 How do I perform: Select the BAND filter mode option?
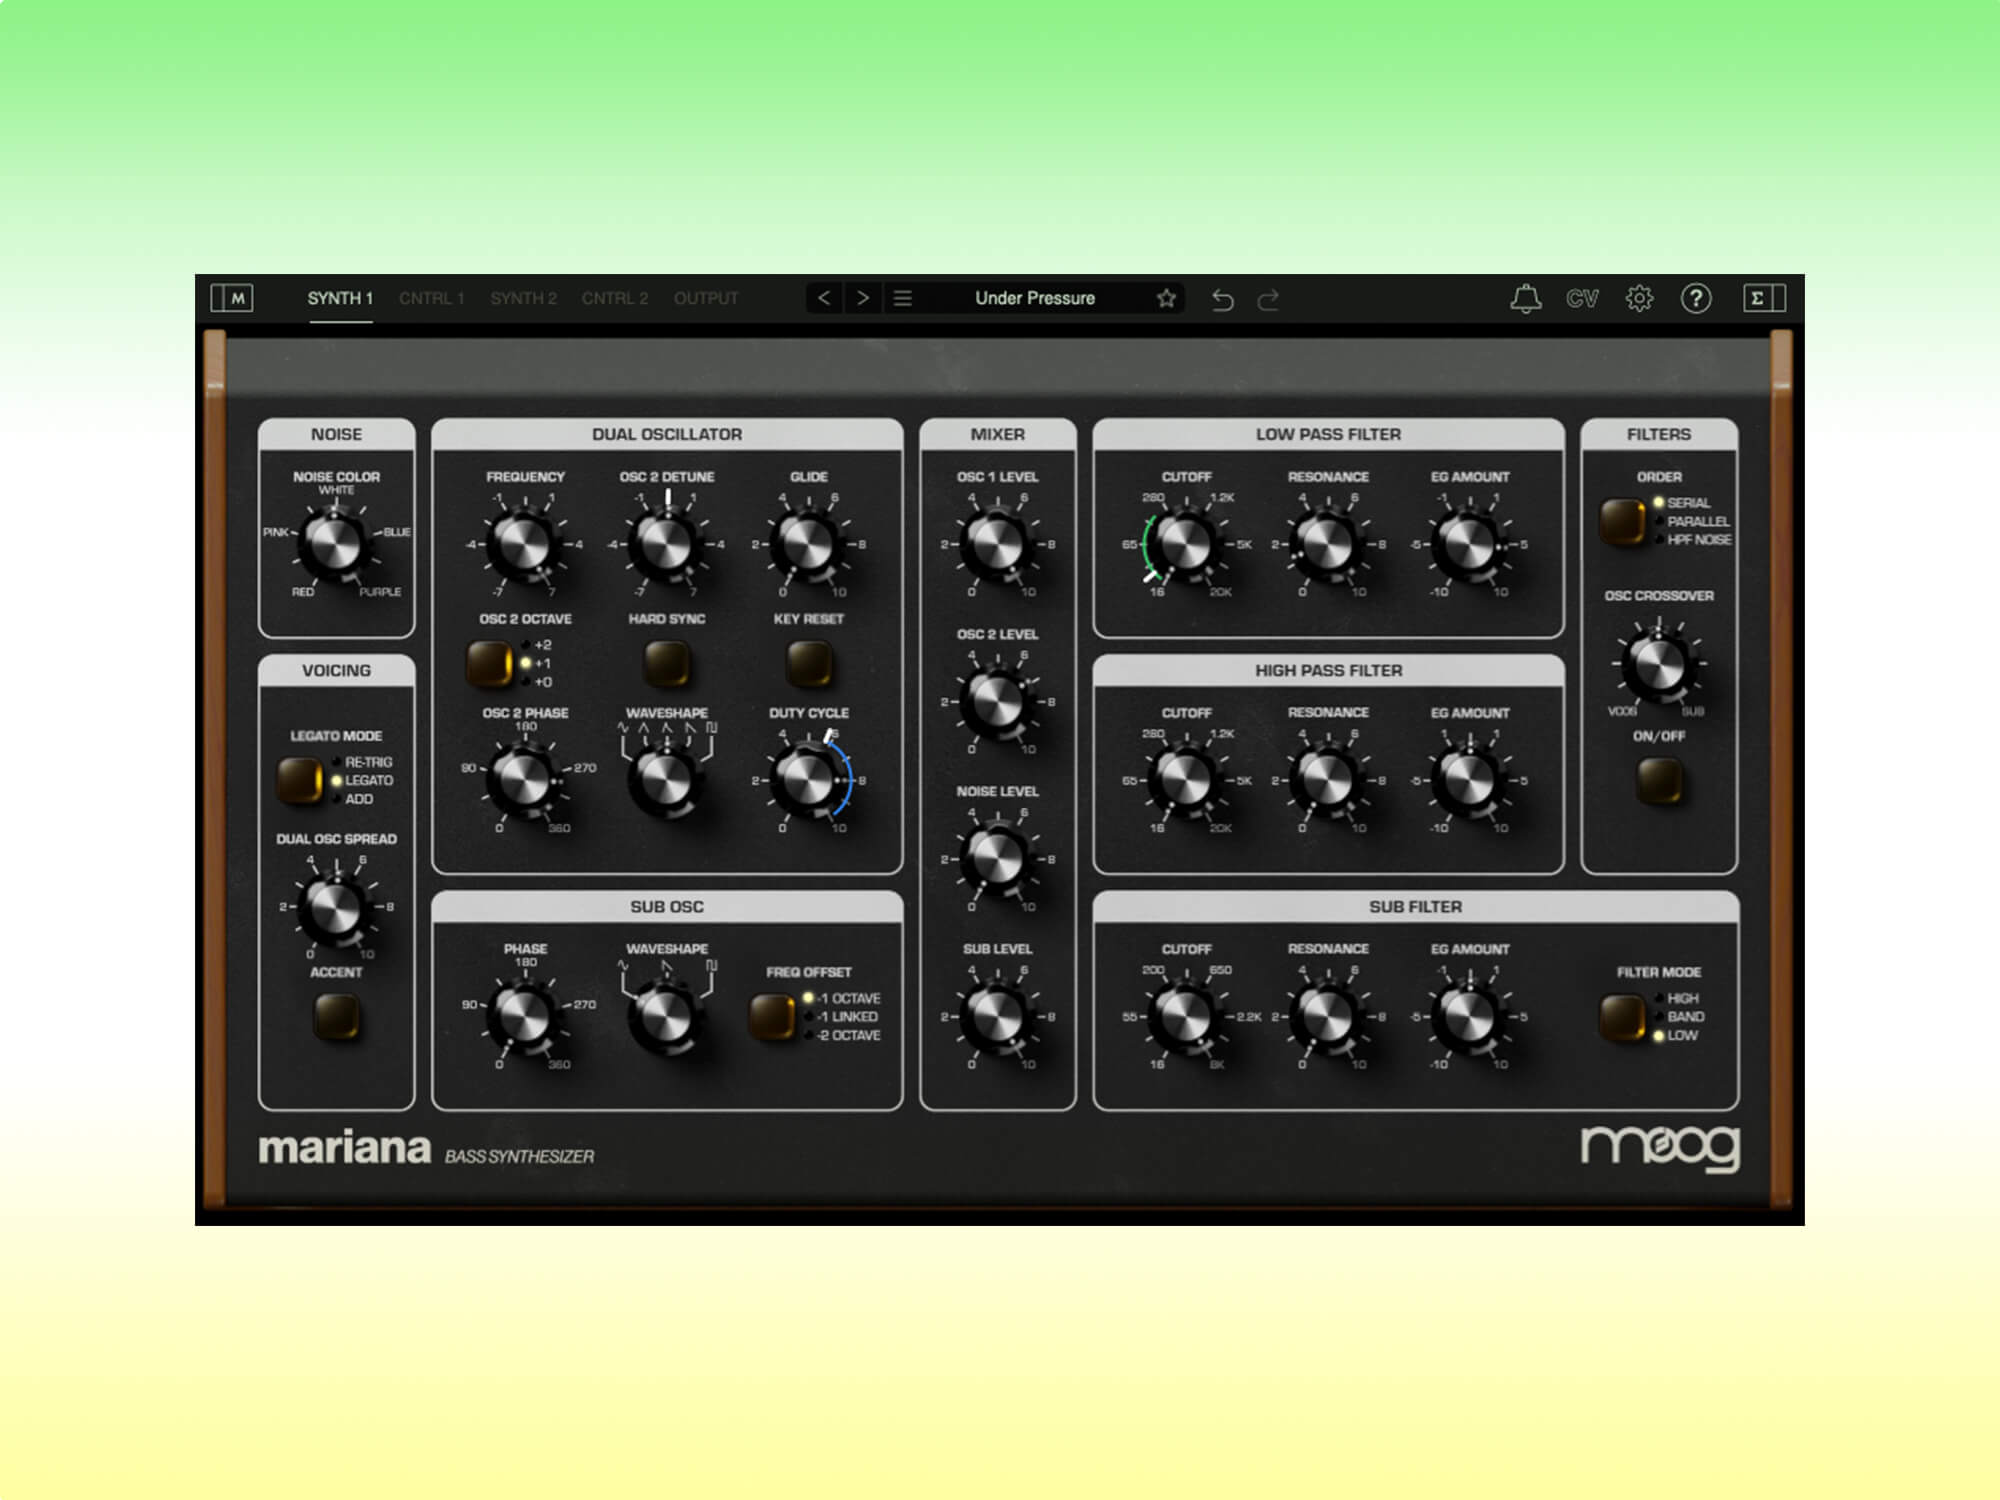(1679, 1016)
